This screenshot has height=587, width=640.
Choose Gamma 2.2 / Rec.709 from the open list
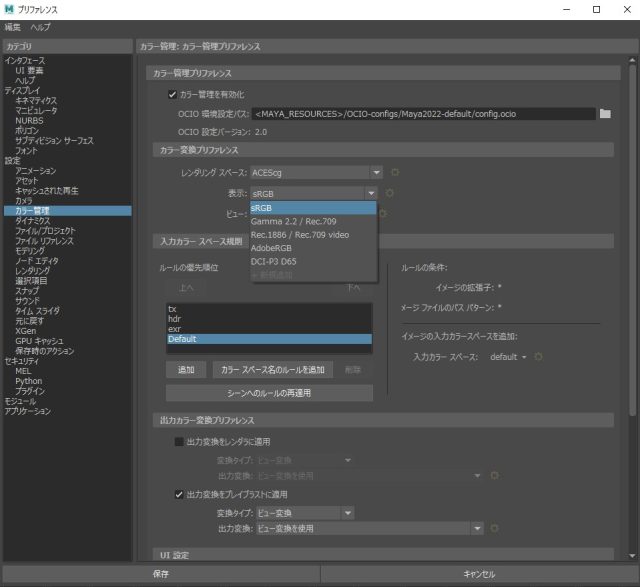point(293,221)
